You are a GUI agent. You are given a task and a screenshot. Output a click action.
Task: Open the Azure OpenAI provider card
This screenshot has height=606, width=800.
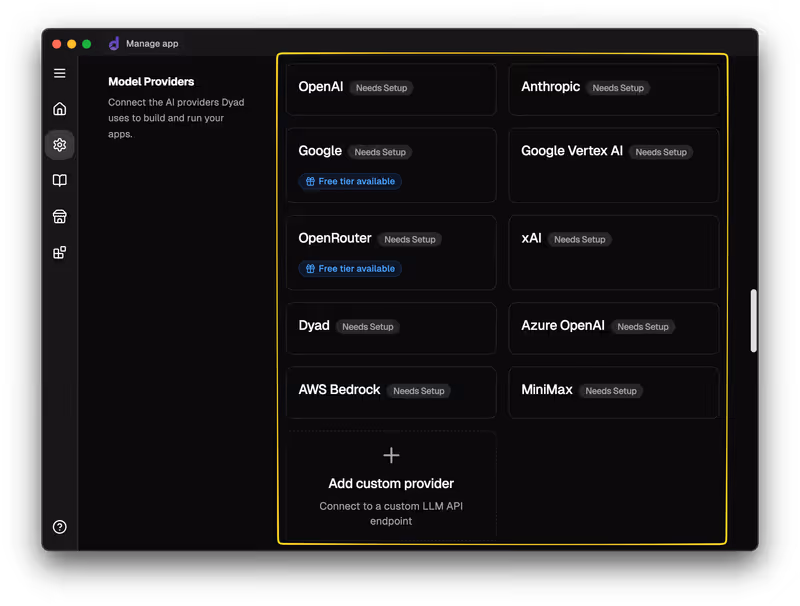coord(614,328)
